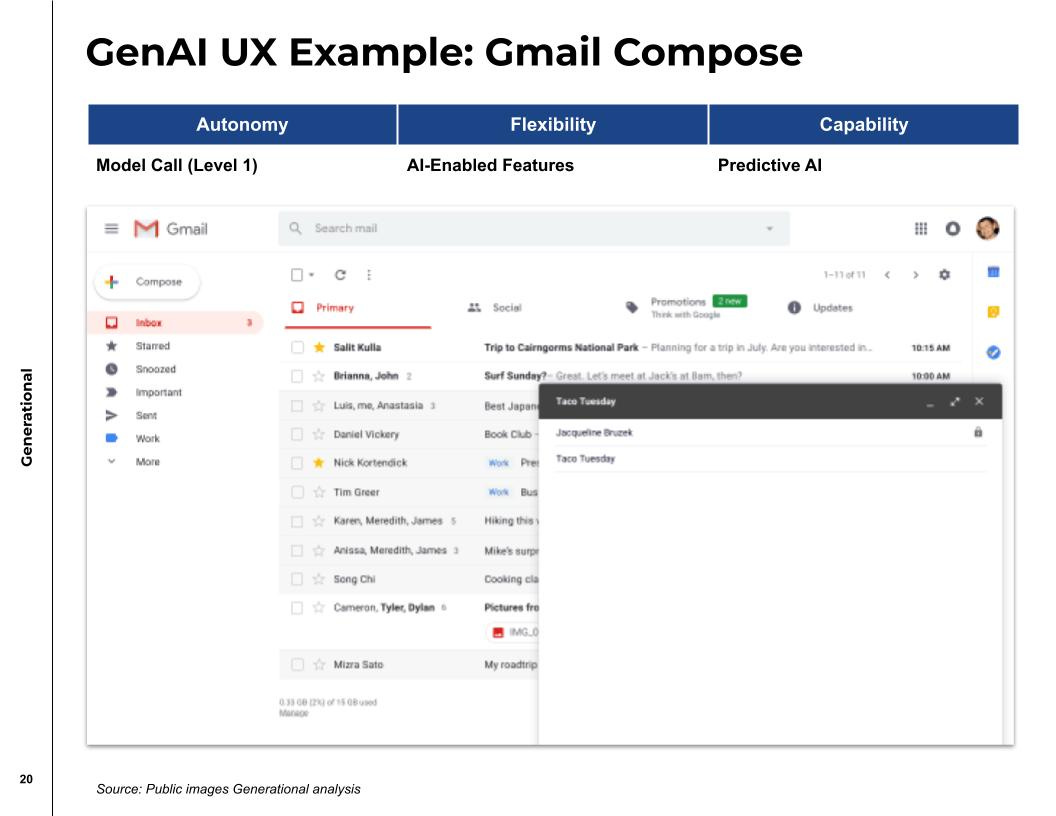Refresh the inbox with the reload icon
The height and width of the screenshot is (816, 1056).
(x=340, y=275)
